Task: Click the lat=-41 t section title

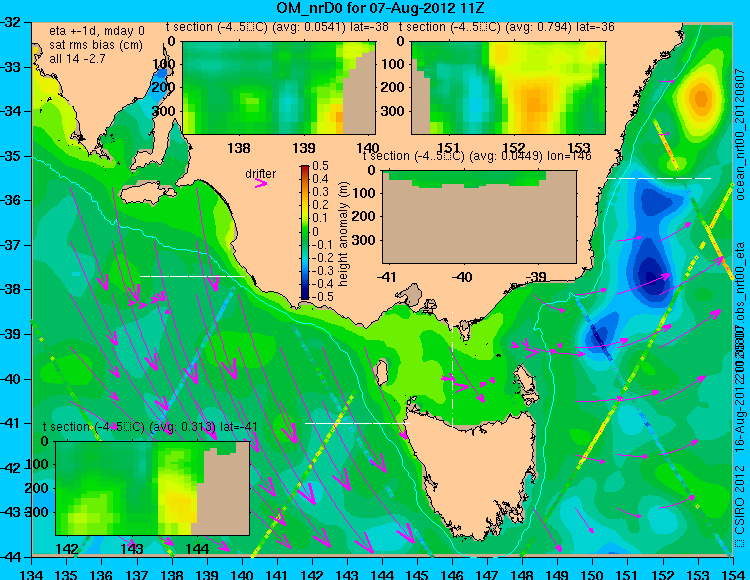Action: click(x=150, y=427)
